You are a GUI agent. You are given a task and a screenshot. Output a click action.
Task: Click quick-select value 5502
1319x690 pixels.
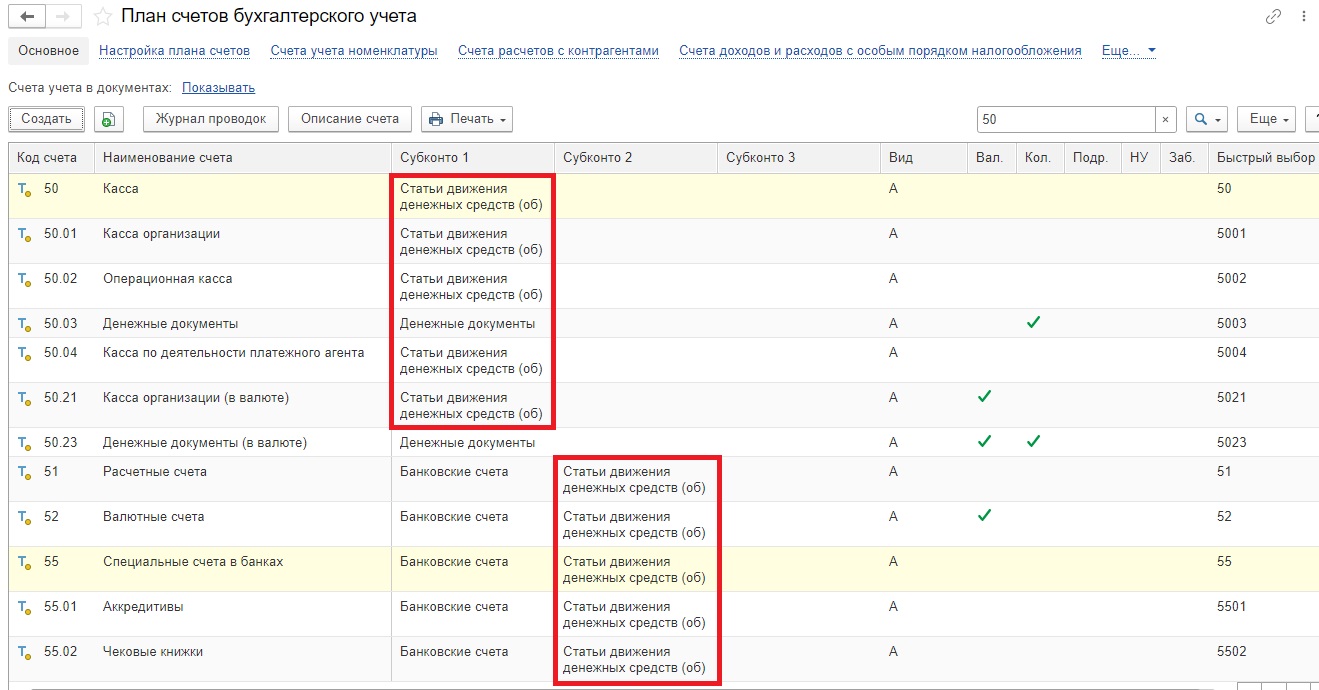(x=1231, y=652)
